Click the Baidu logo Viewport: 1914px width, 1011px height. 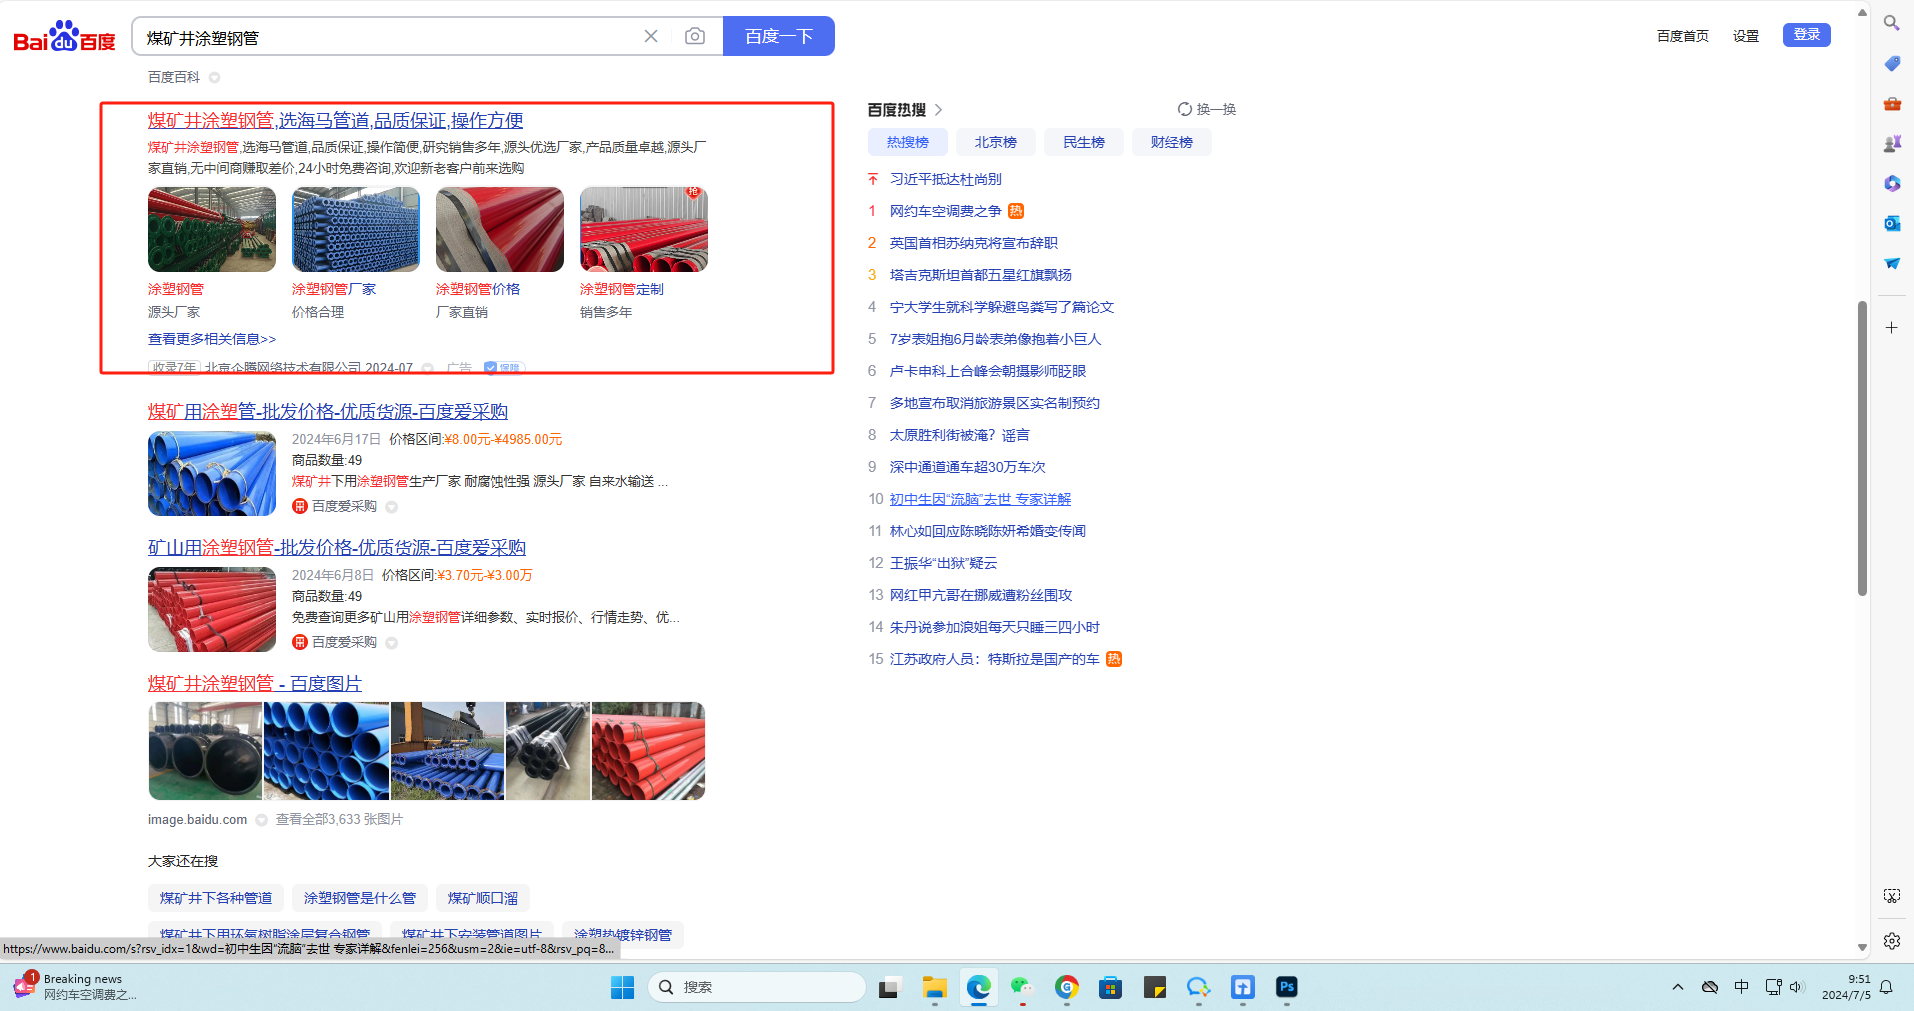coord(64,37)
